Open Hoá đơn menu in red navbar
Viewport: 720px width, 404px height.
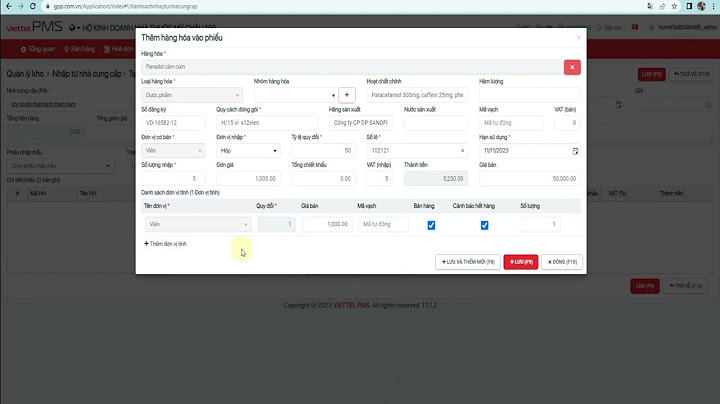pos(118,49)
